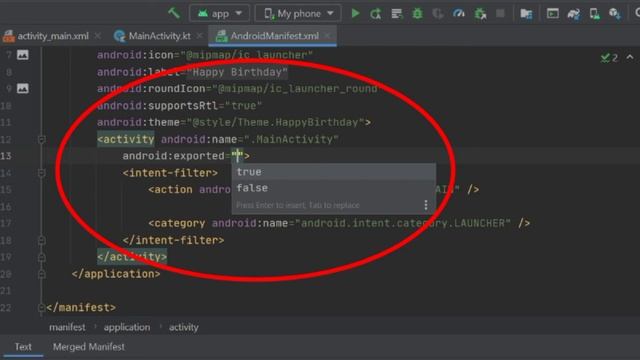Close the activity_main.xml tab
This screenshot has width=640, height=360.
coord(98,36)
